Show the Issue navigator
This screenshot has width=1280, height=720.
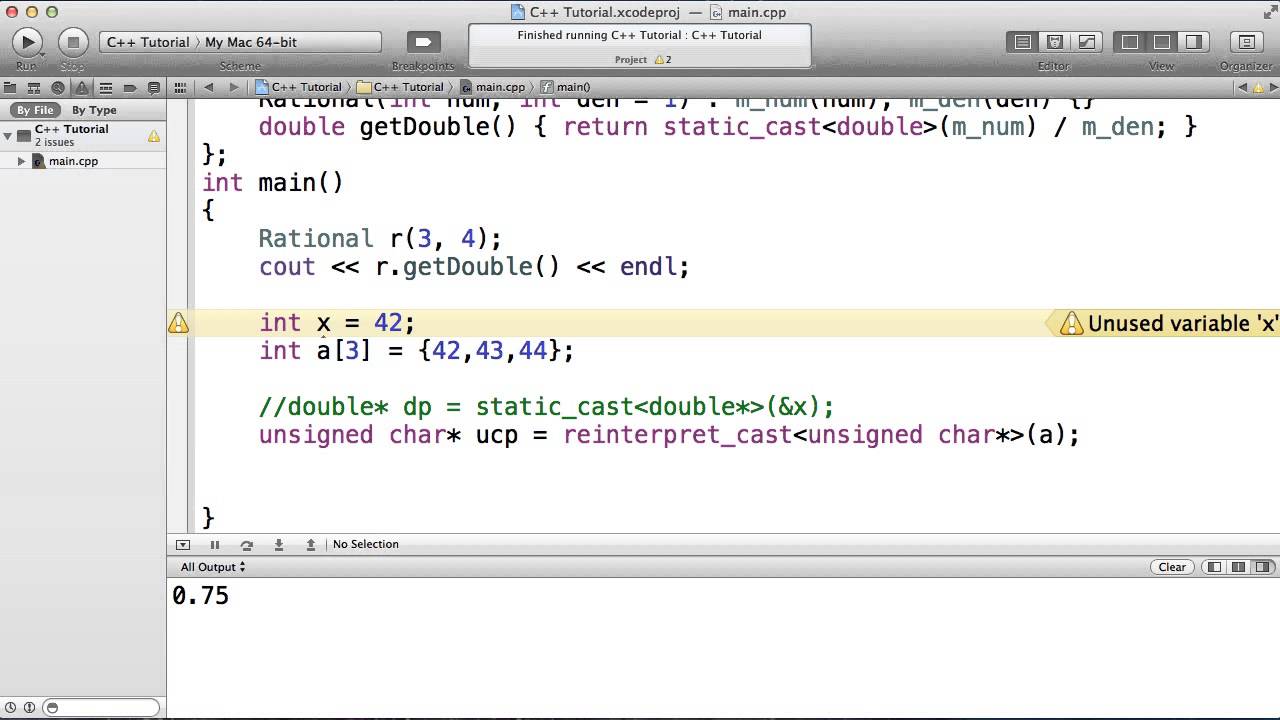point(82,87)
